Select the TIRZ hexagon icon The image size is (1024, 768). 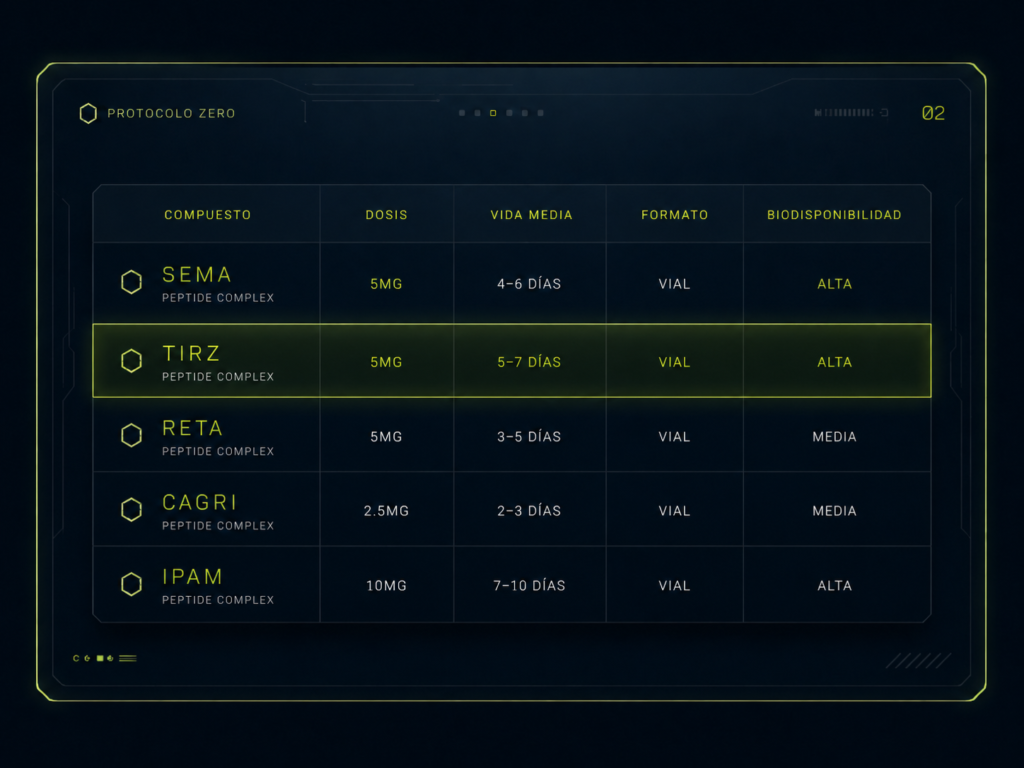pos(131,360)
